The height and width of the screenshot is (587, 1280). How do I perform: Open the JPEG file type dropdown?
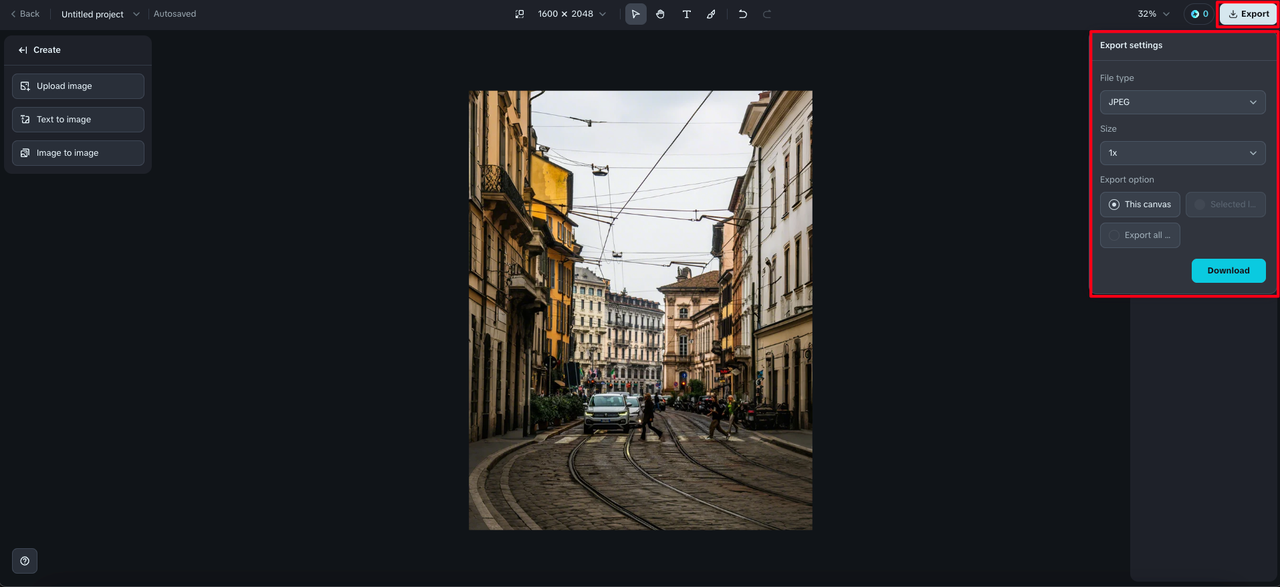tap(1182, 102)
